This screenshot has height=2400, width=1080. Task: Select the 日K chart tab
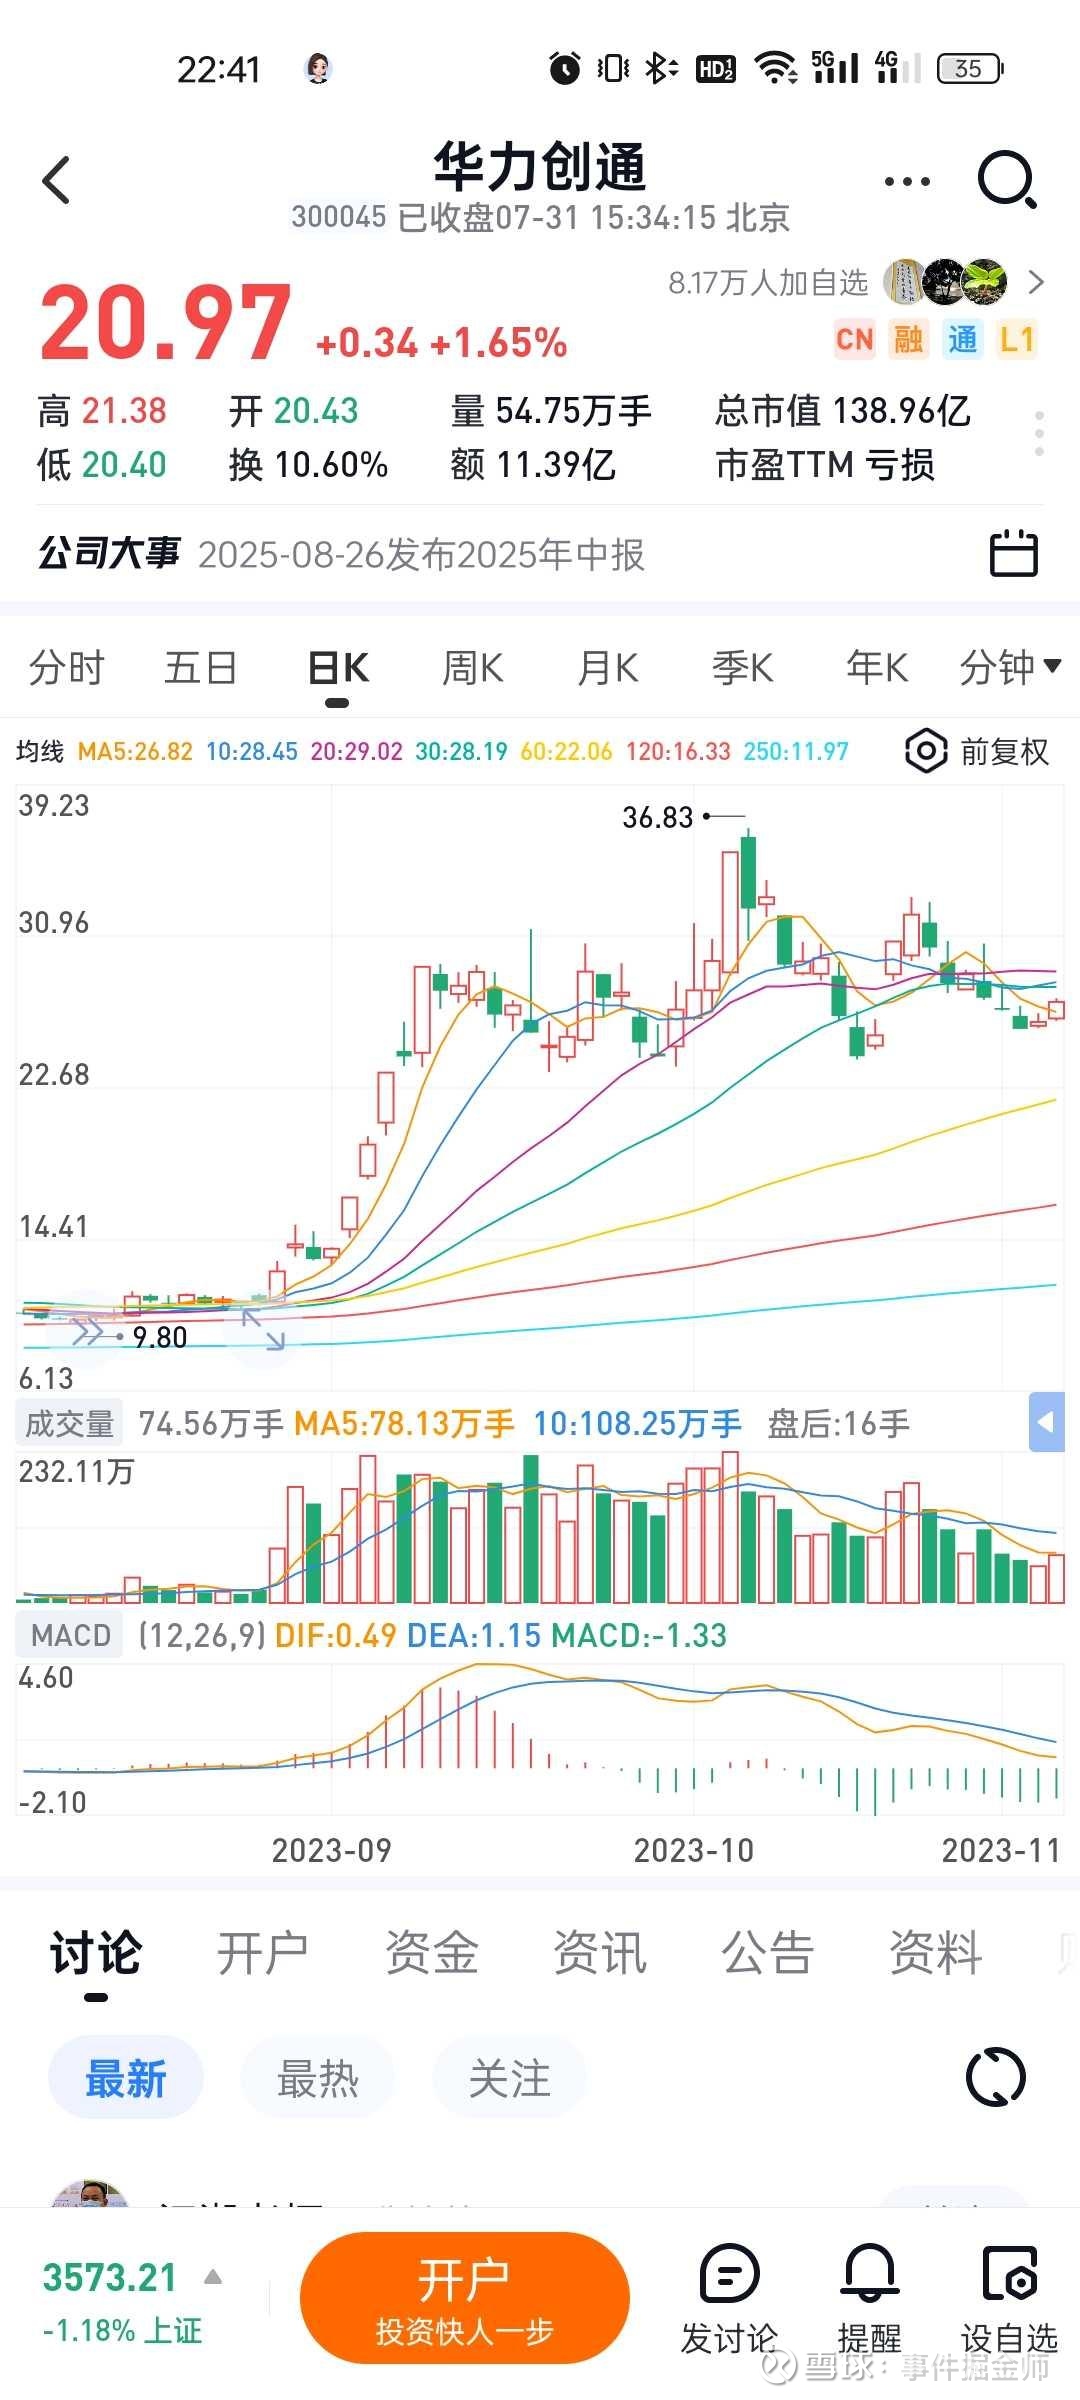point(338,667)
